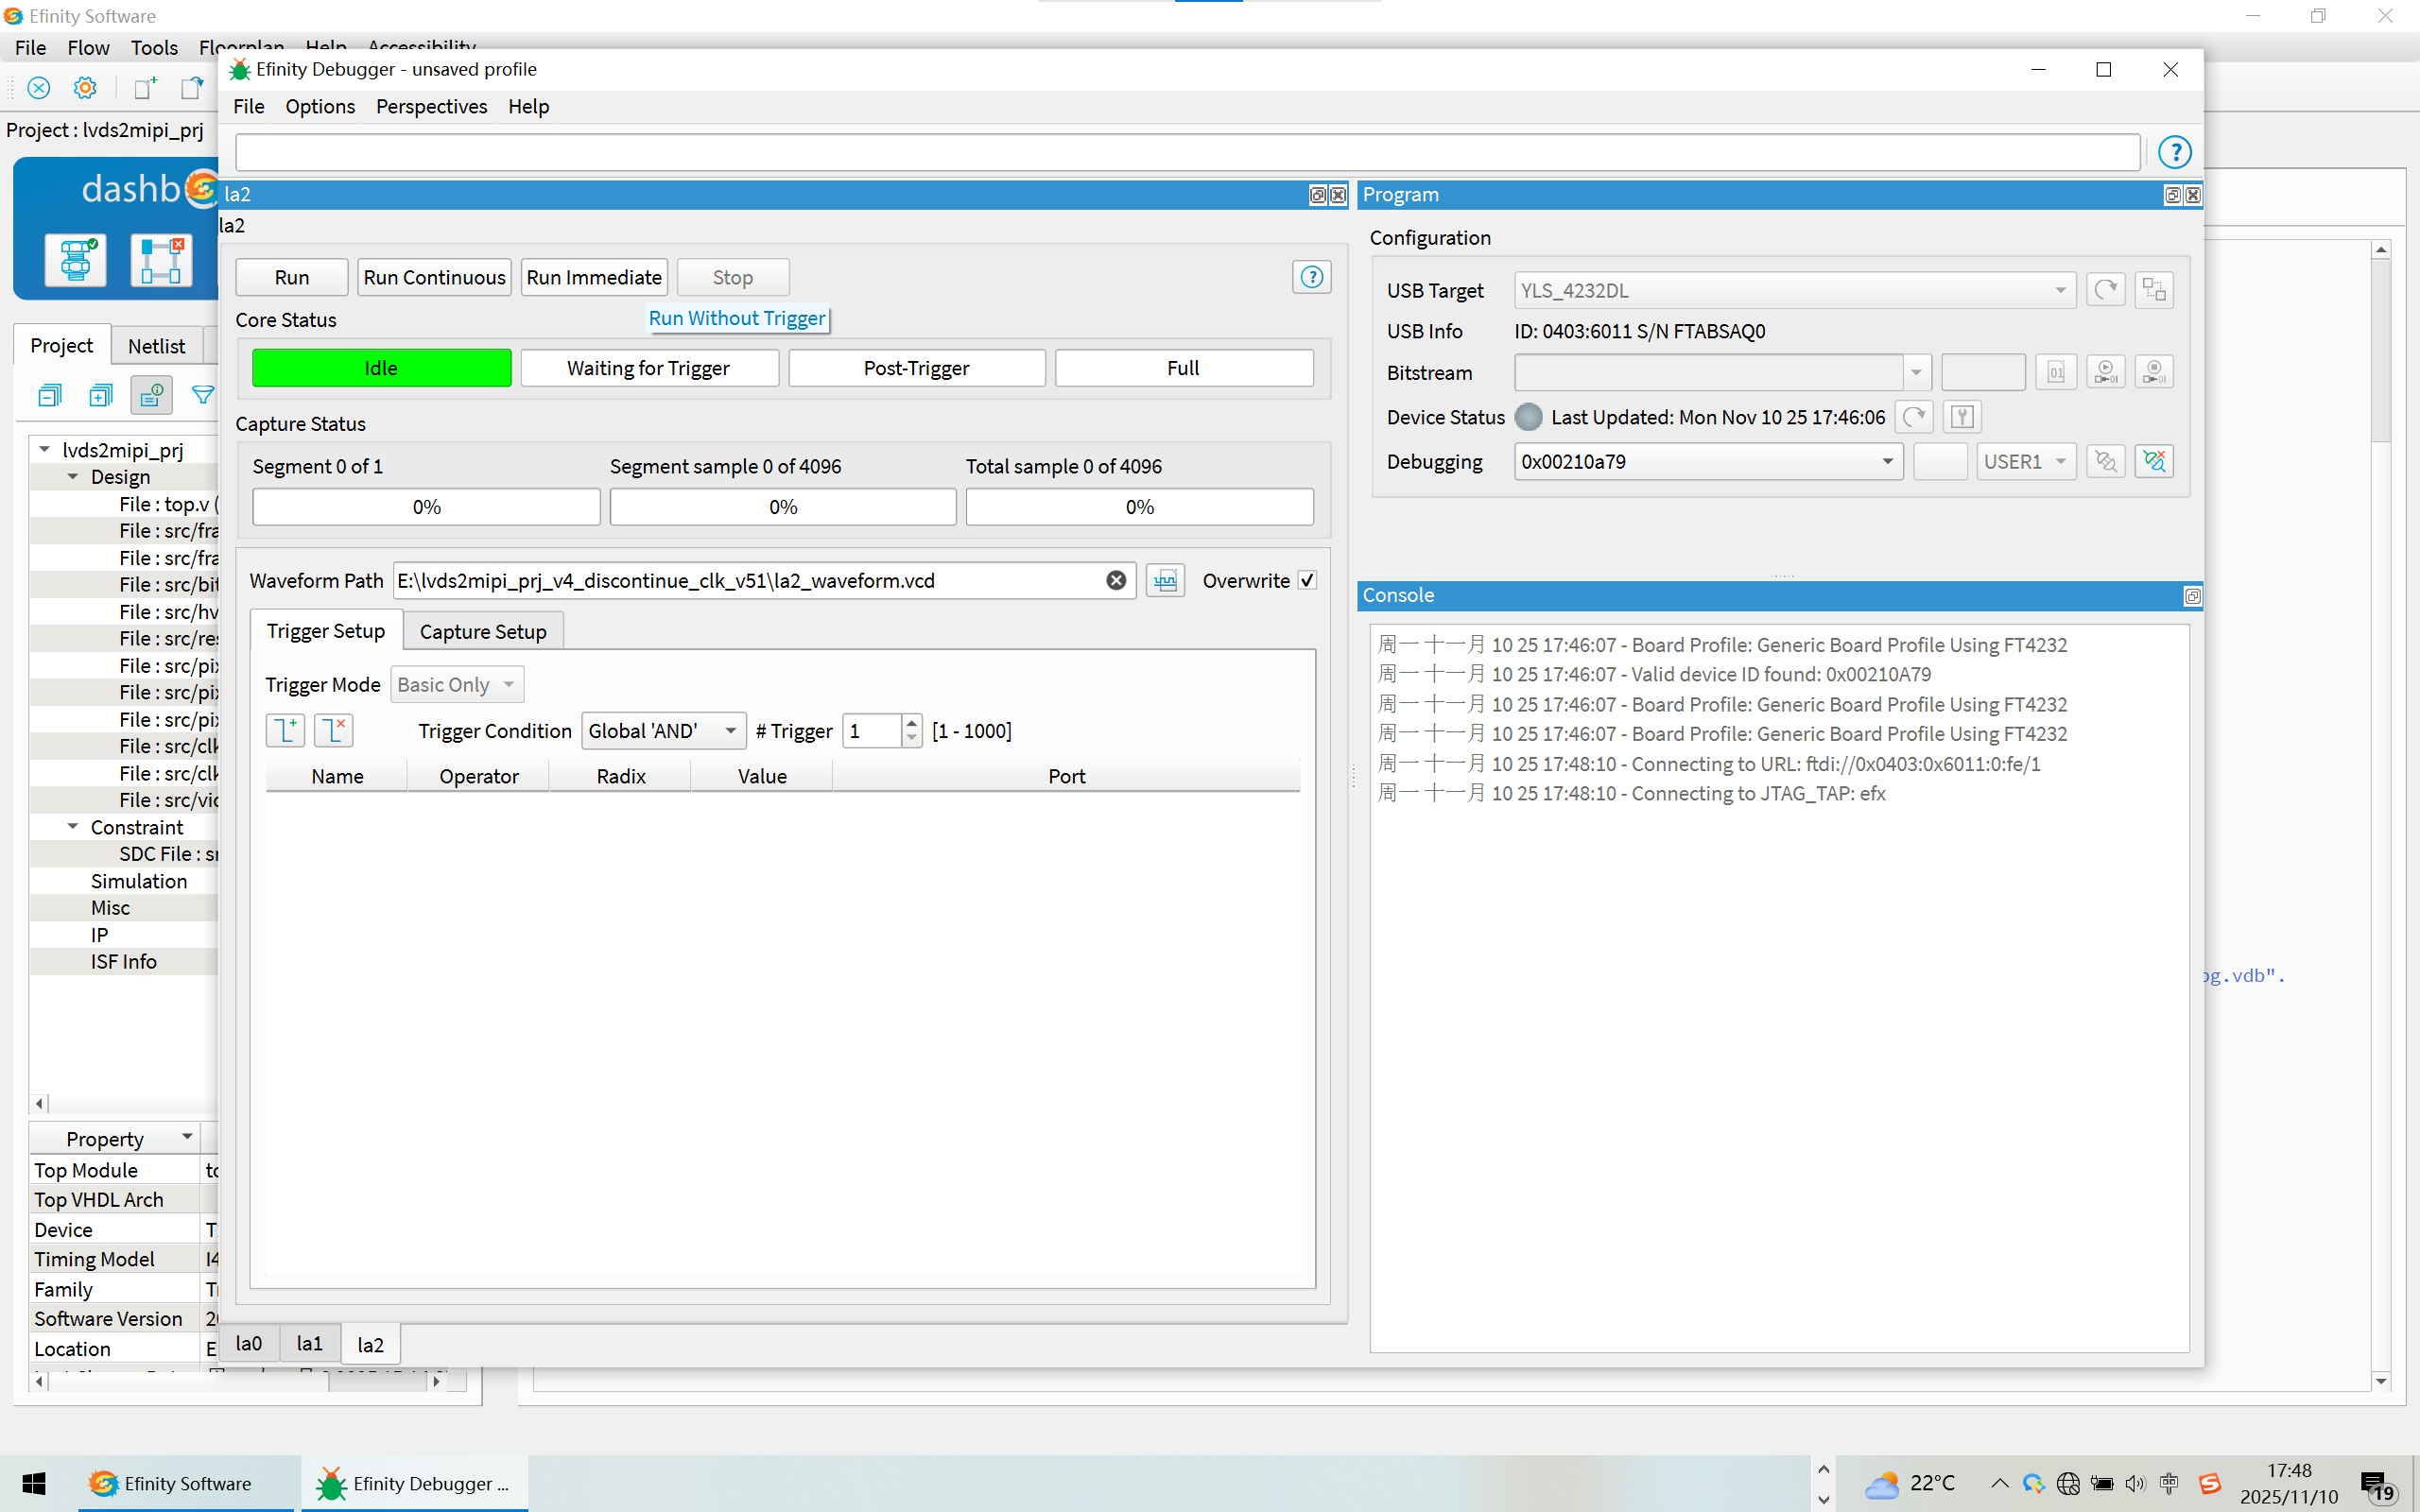Click the remove trigger condition icon
This screenshot has height=1512, width=2420.
tap(333, 730)
